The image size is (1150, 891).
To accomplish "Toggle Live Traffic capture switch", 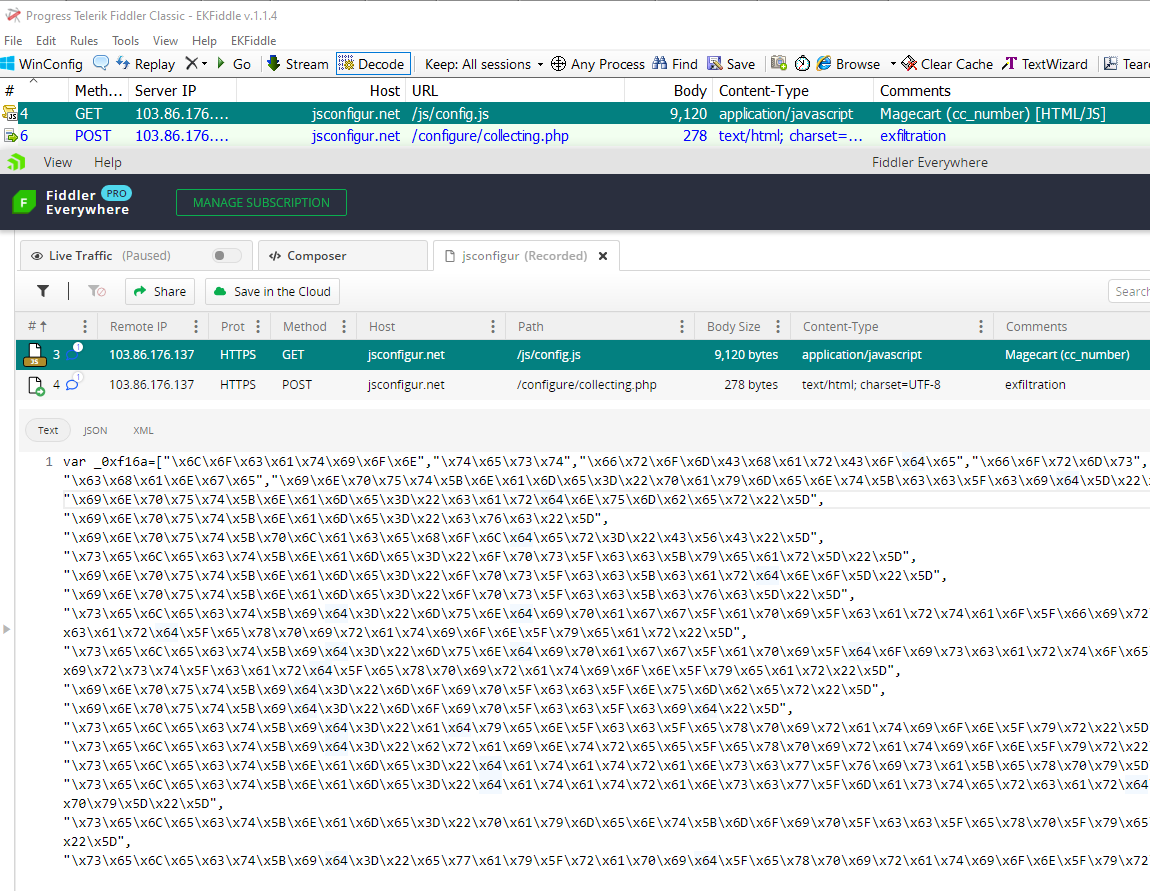I will [x=226, y=255].
